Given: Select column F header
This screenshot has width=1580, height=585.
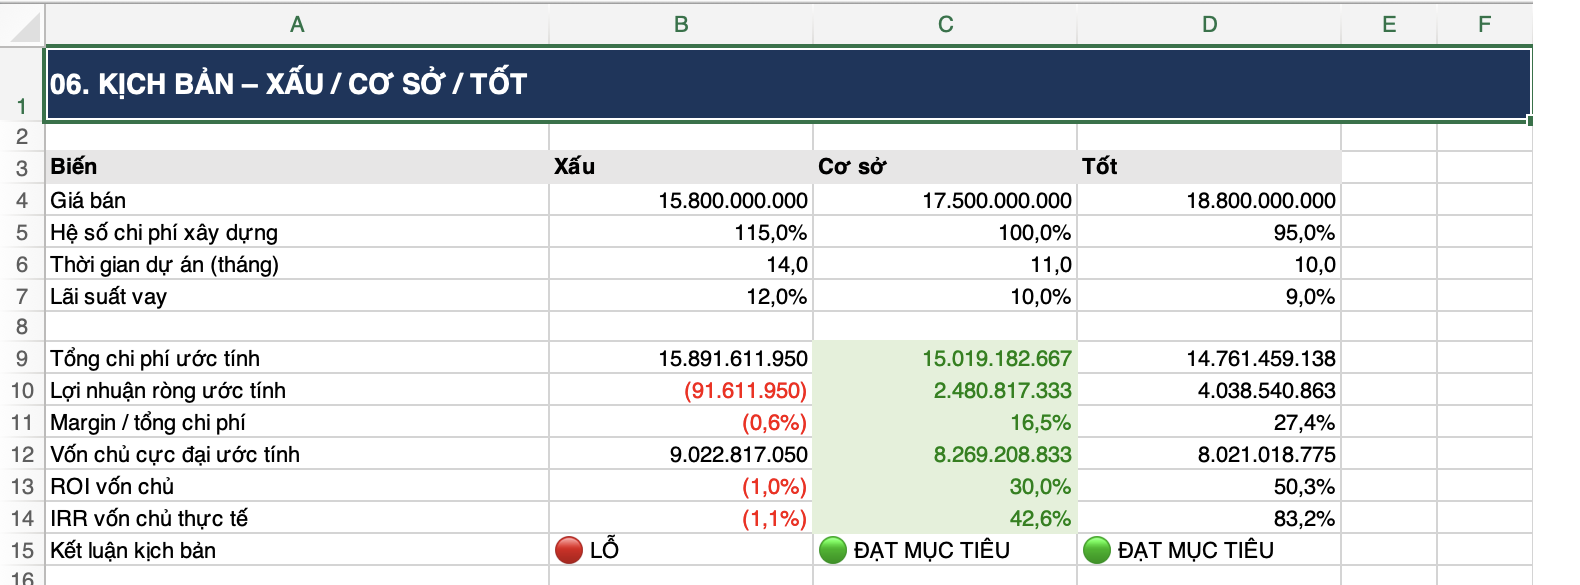Looking at the screenshot, I should [1485, 25].
